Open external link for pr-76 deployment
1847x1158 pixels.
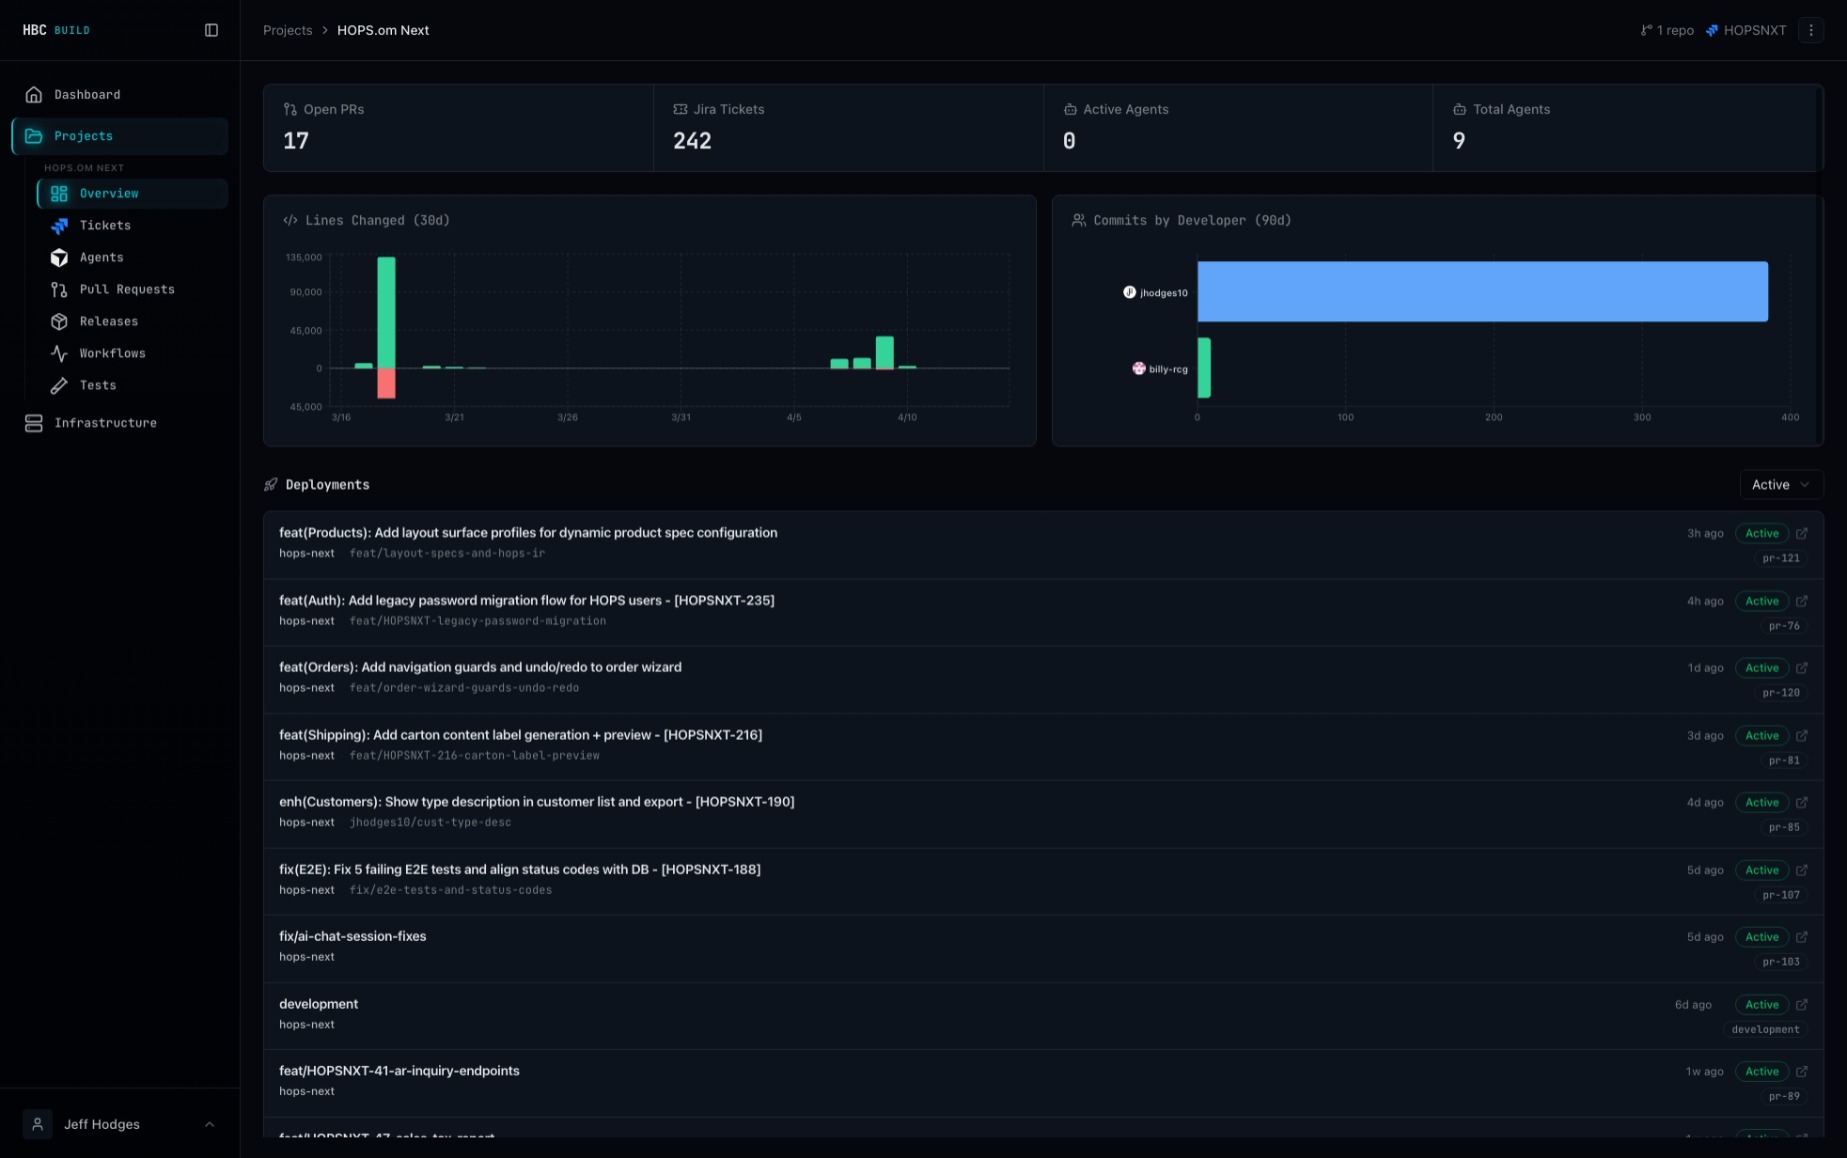(1802, 601)
